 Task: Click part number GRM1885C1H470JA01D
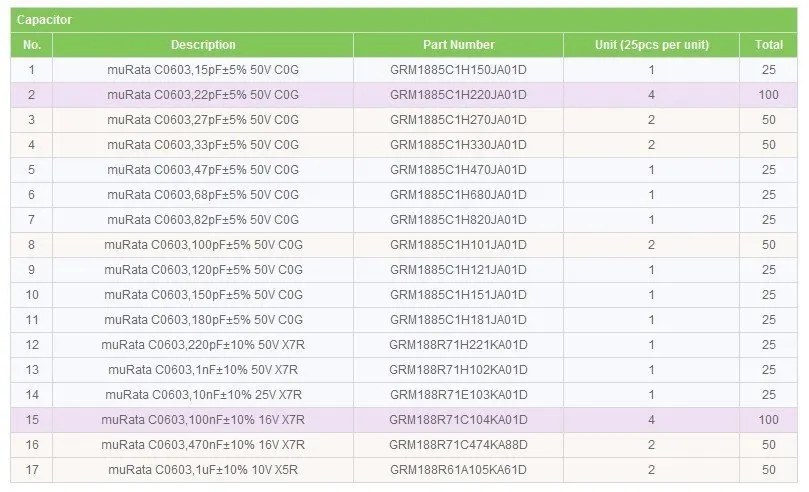click(x=458, y=170)
